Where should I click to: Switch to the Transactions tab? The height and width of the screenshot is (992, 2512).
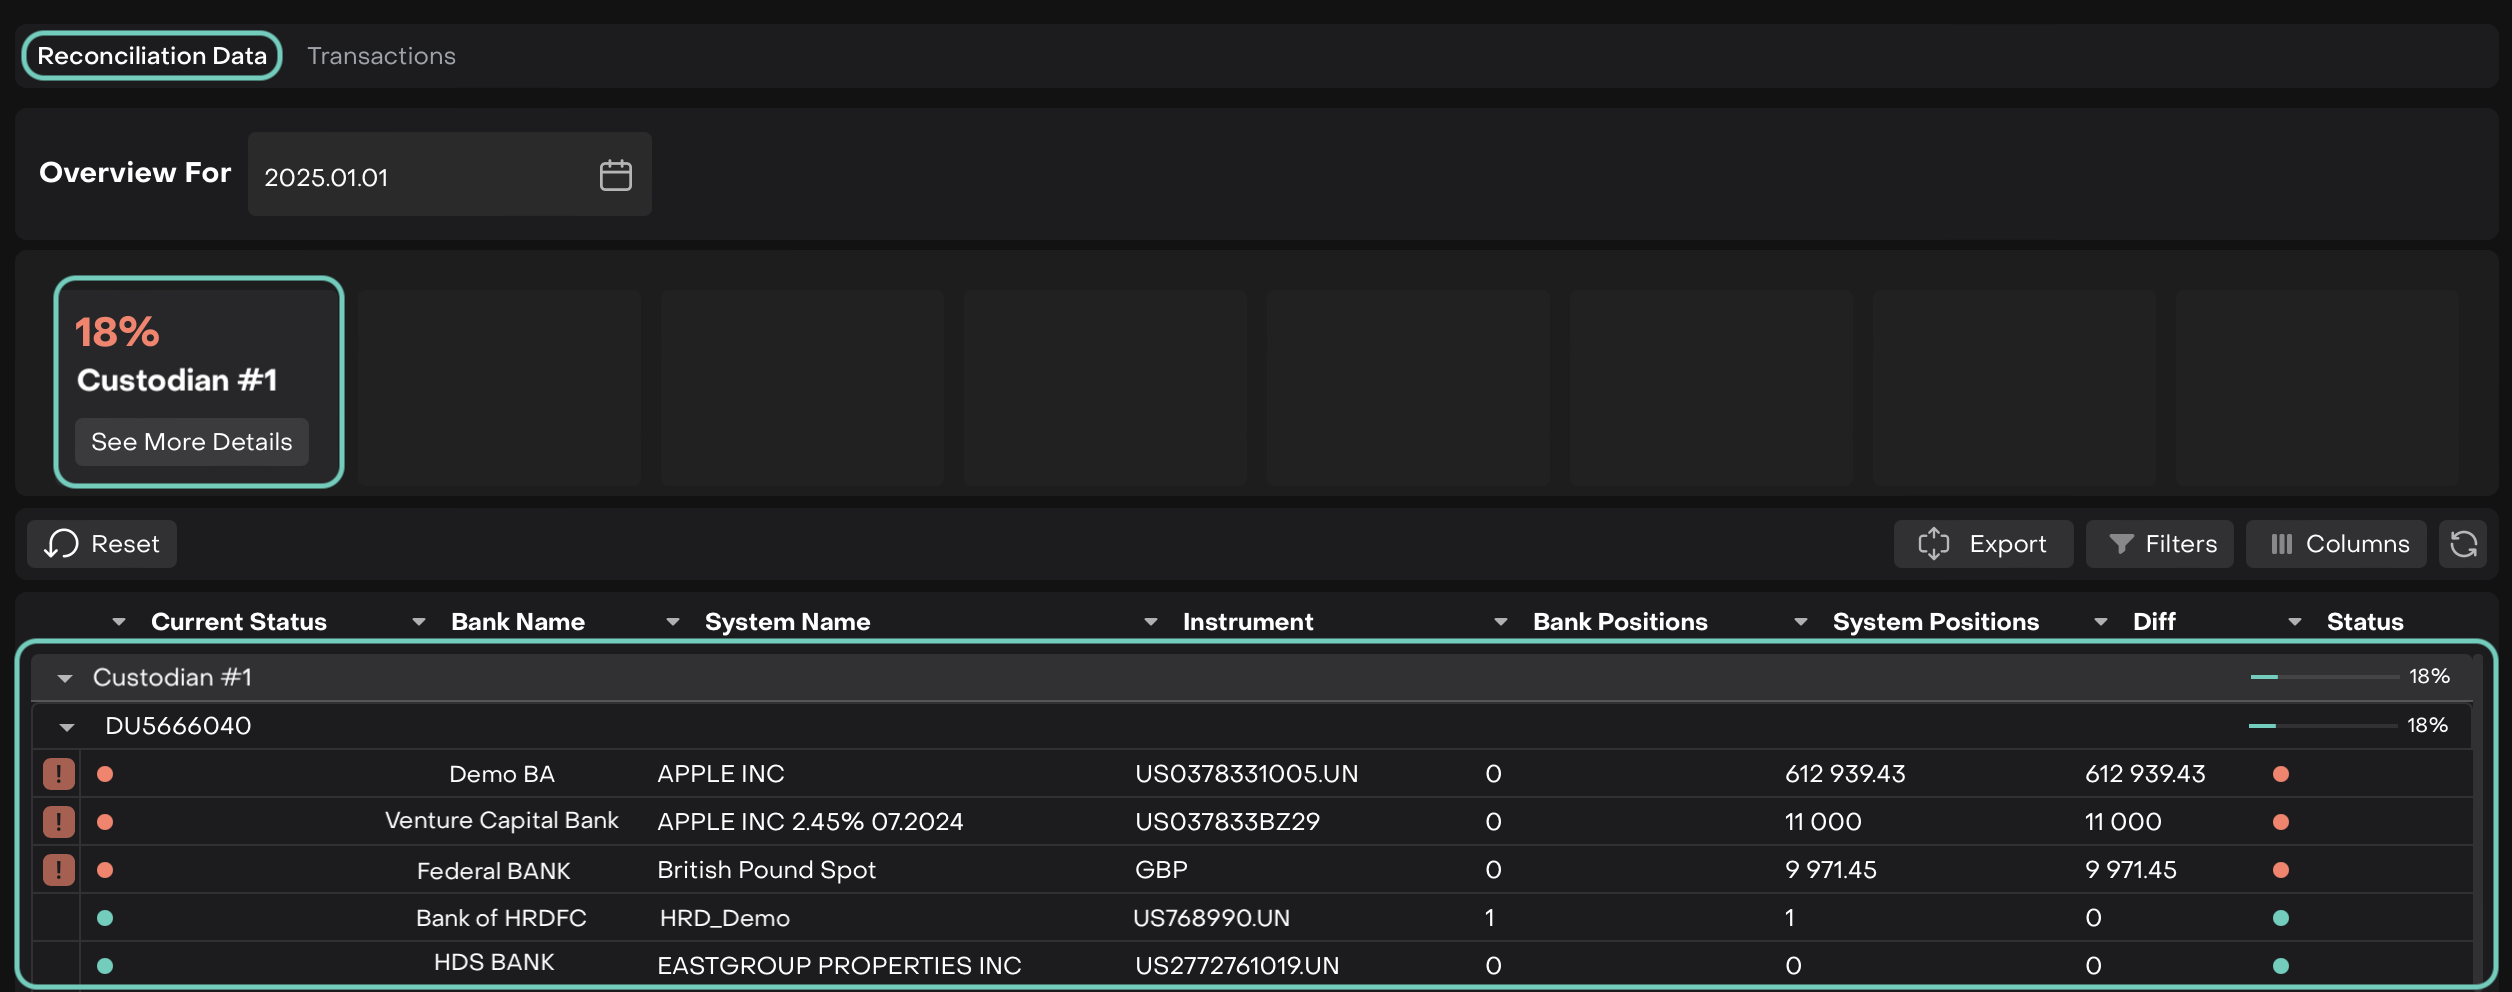[381, 56]
